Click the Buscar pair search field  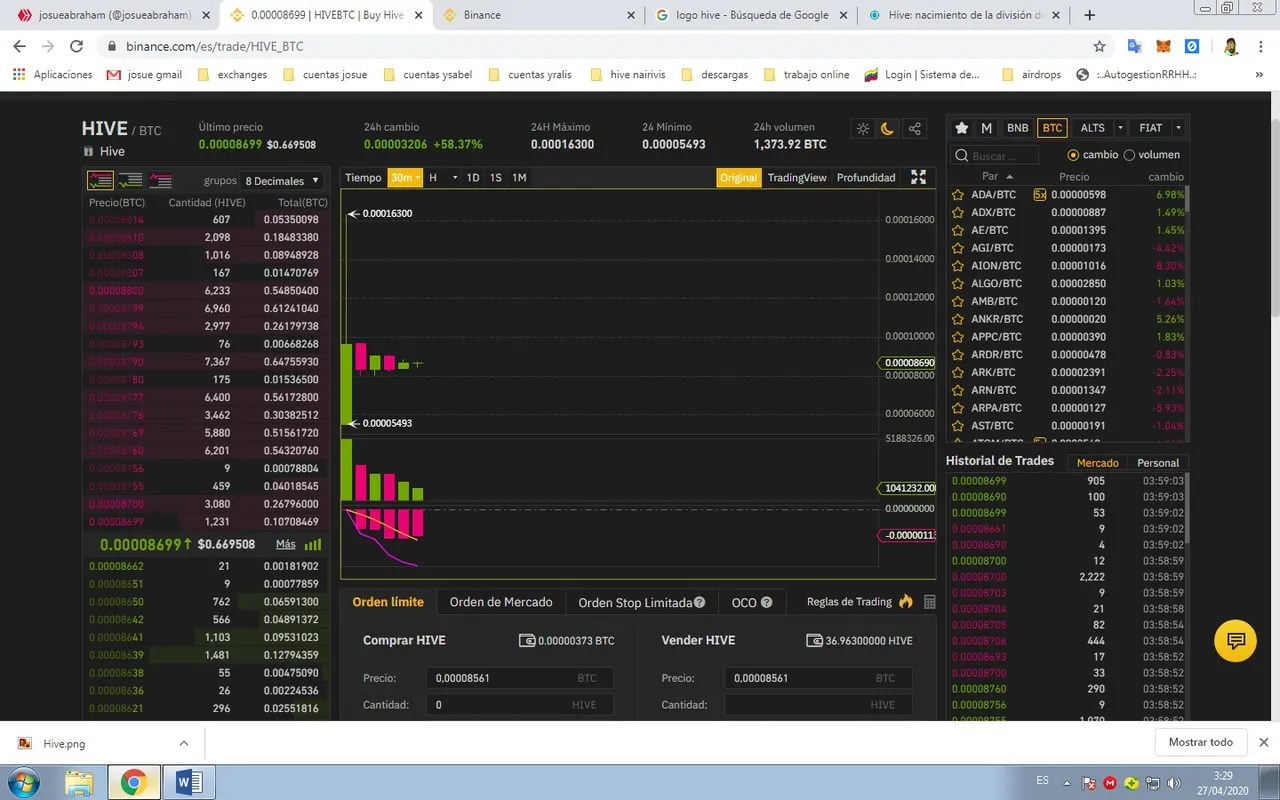coord(995,155)
